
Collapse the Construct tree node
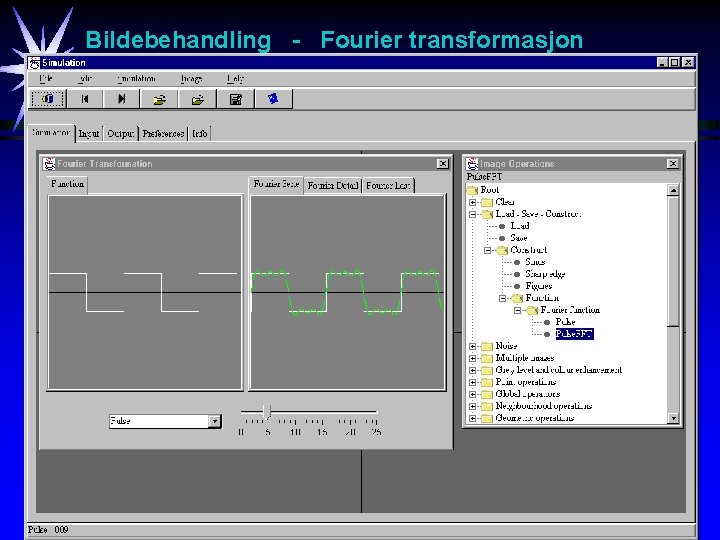pyautogui.click(x=488, y=250)
